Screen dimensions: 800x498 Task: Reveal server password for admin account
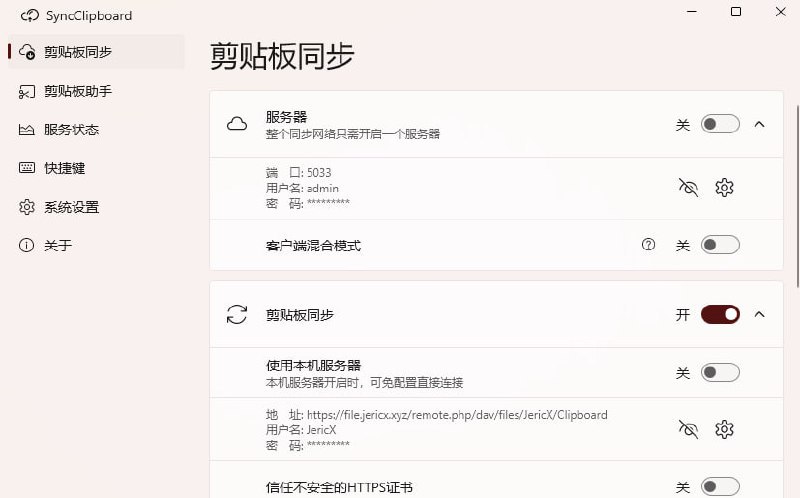[x=688, y=188]
